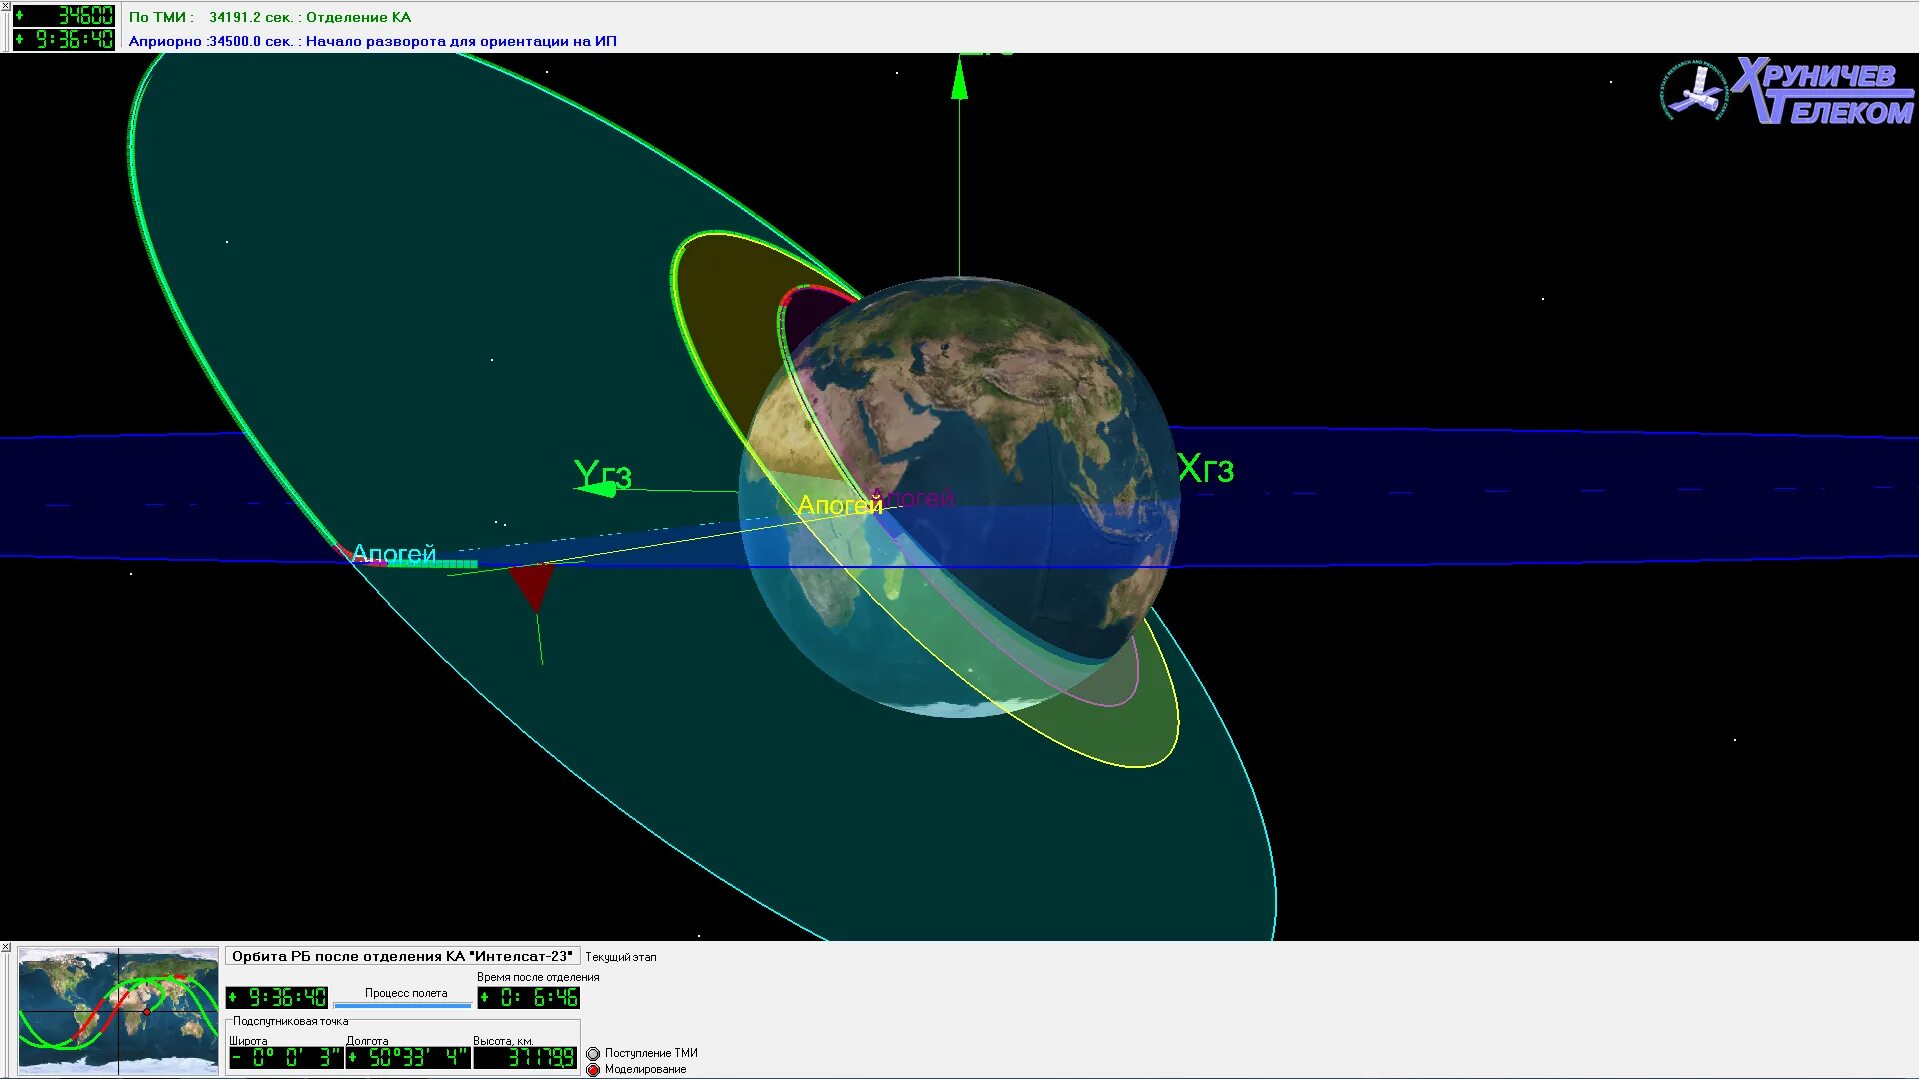This screenshot has height=1079, width=1919.
Task: Click the Широта latitude readout
Action: click(x=286, y=1057)
